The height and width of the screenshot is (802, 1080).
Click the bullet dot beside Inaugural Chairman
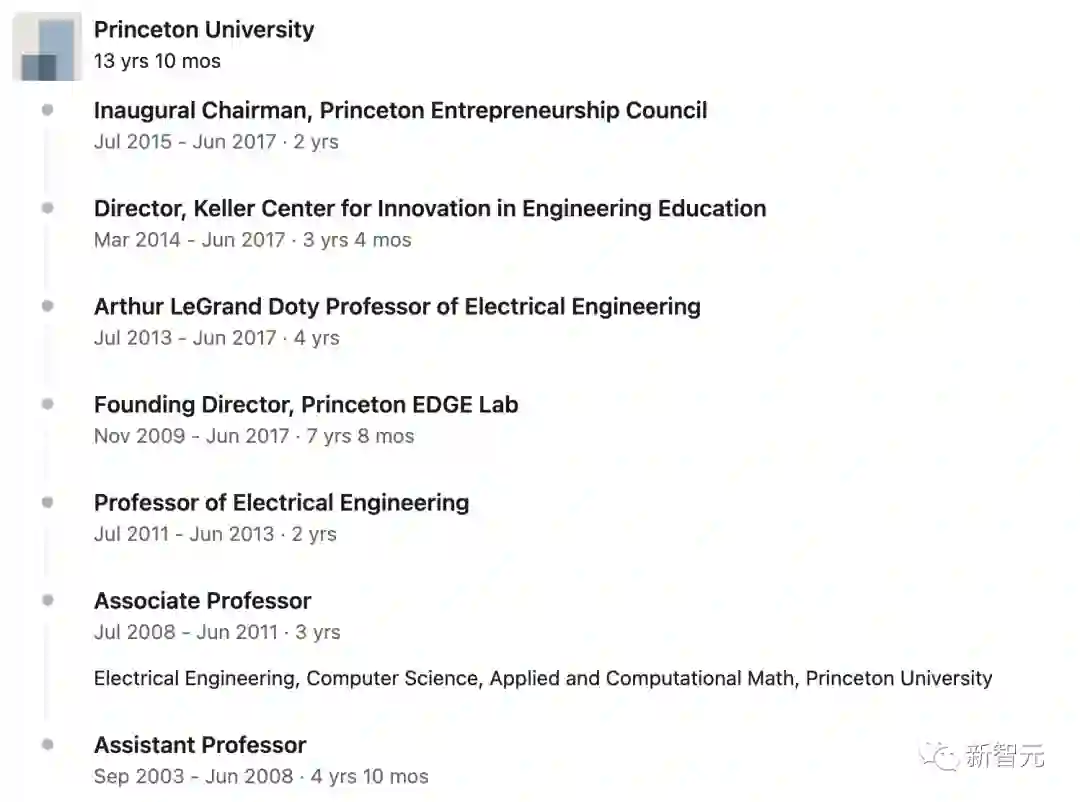[x=47, y=110]
